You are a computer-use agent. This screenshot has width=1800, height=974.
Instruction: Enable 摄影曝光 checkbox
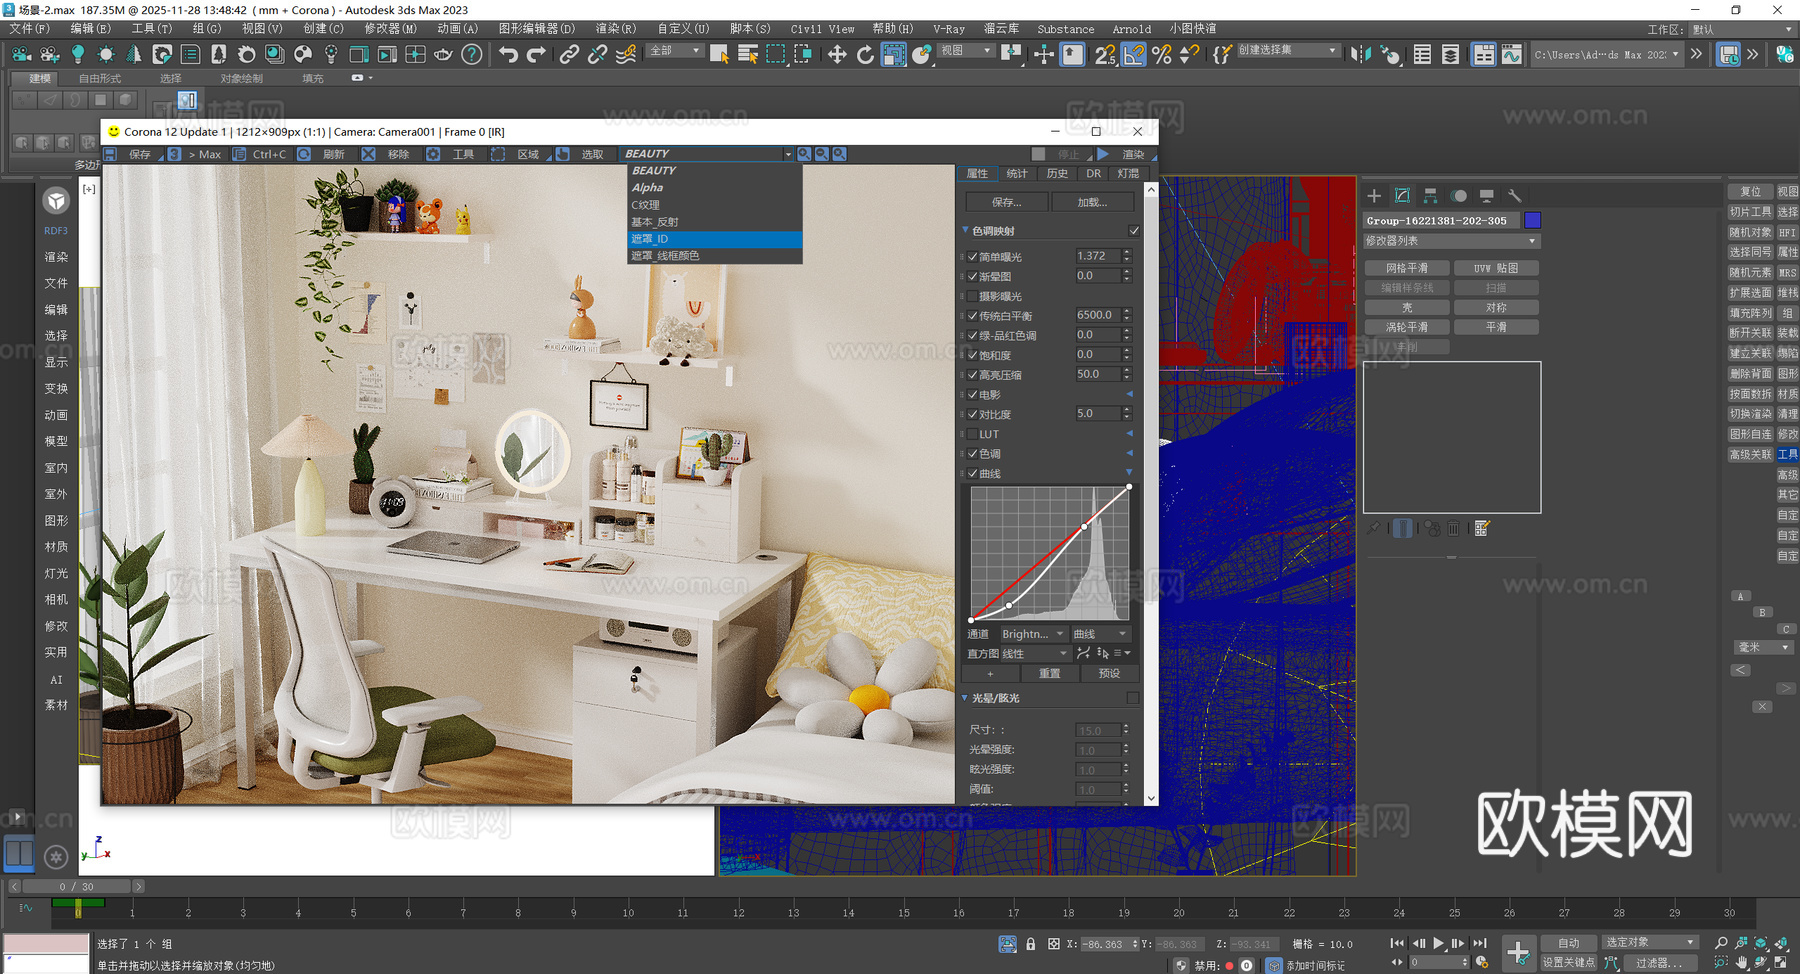click(x=972, y=296)
